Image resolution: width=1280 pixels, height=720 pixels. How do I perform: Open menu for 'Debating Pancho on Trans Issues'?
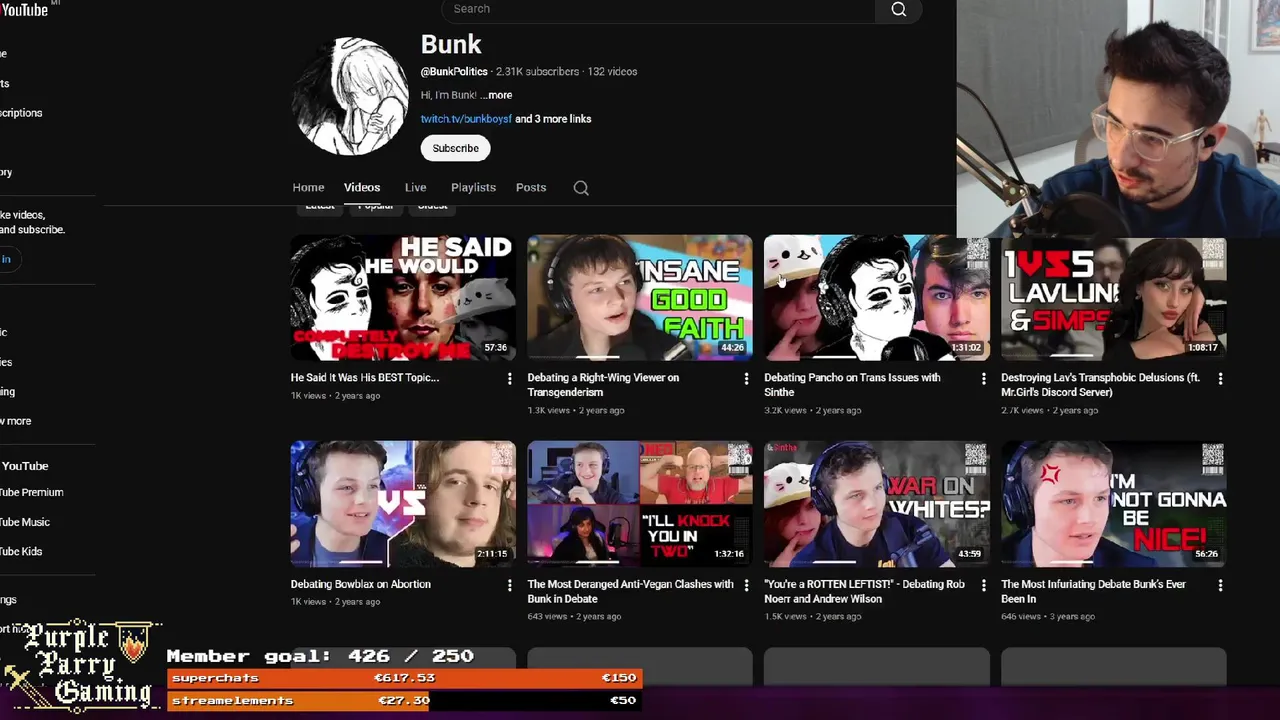983,378
